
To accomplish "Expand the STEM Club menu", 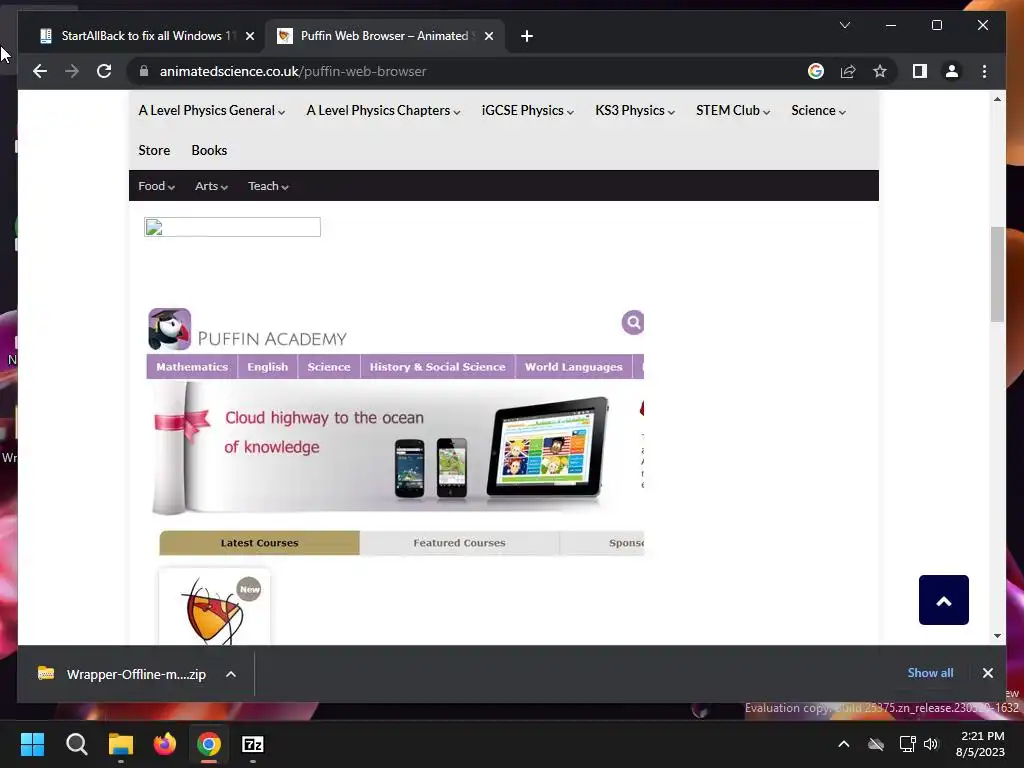I will 733,110.
